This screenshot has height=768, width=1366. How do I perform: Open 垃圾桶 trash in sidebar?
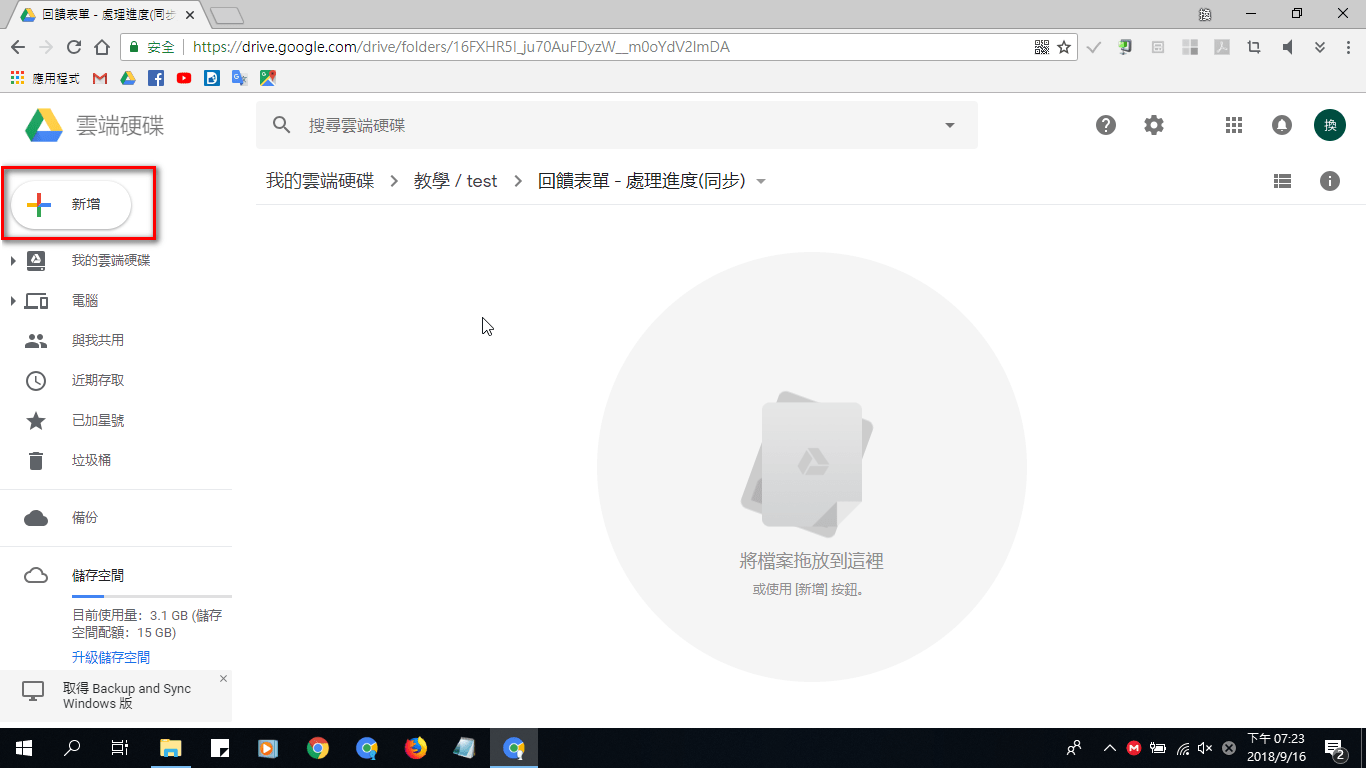click(91, 461)
